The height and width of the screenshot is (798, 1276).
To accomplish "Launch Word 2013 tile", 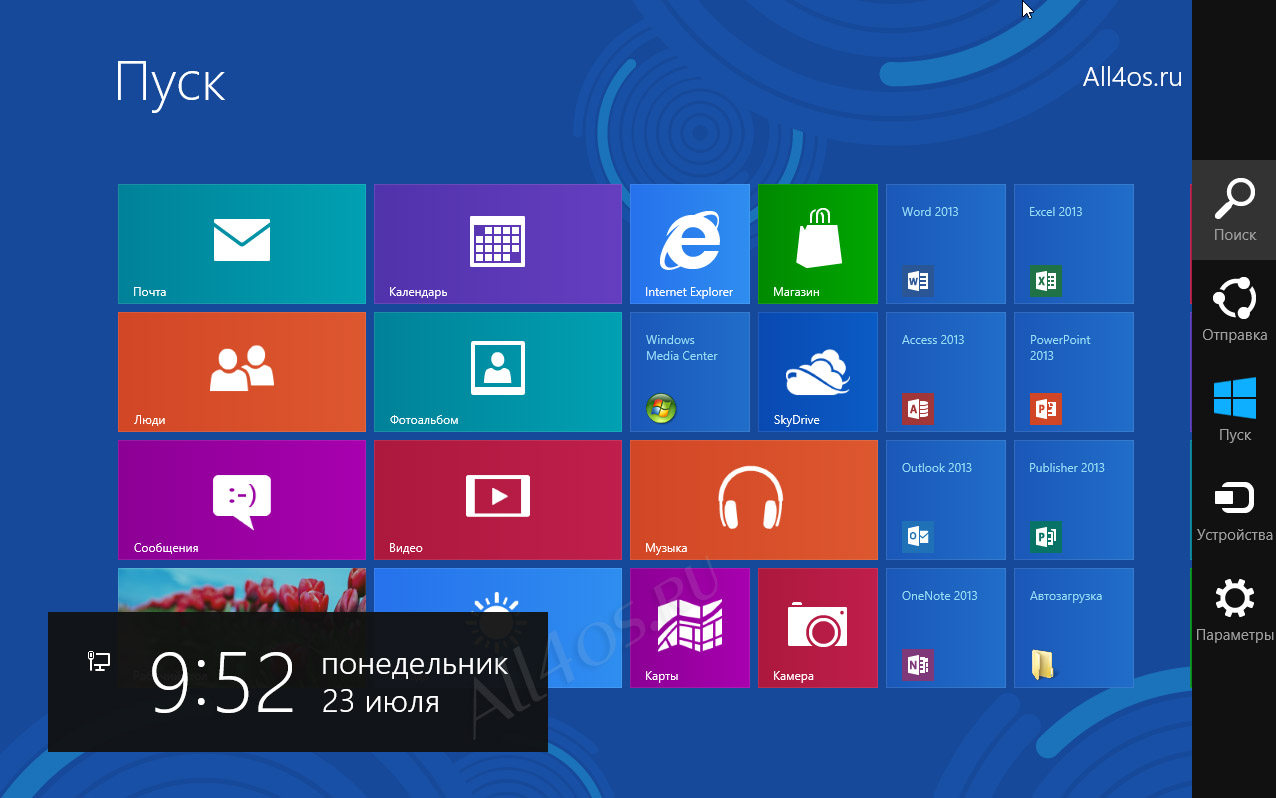I will (946, 244).
